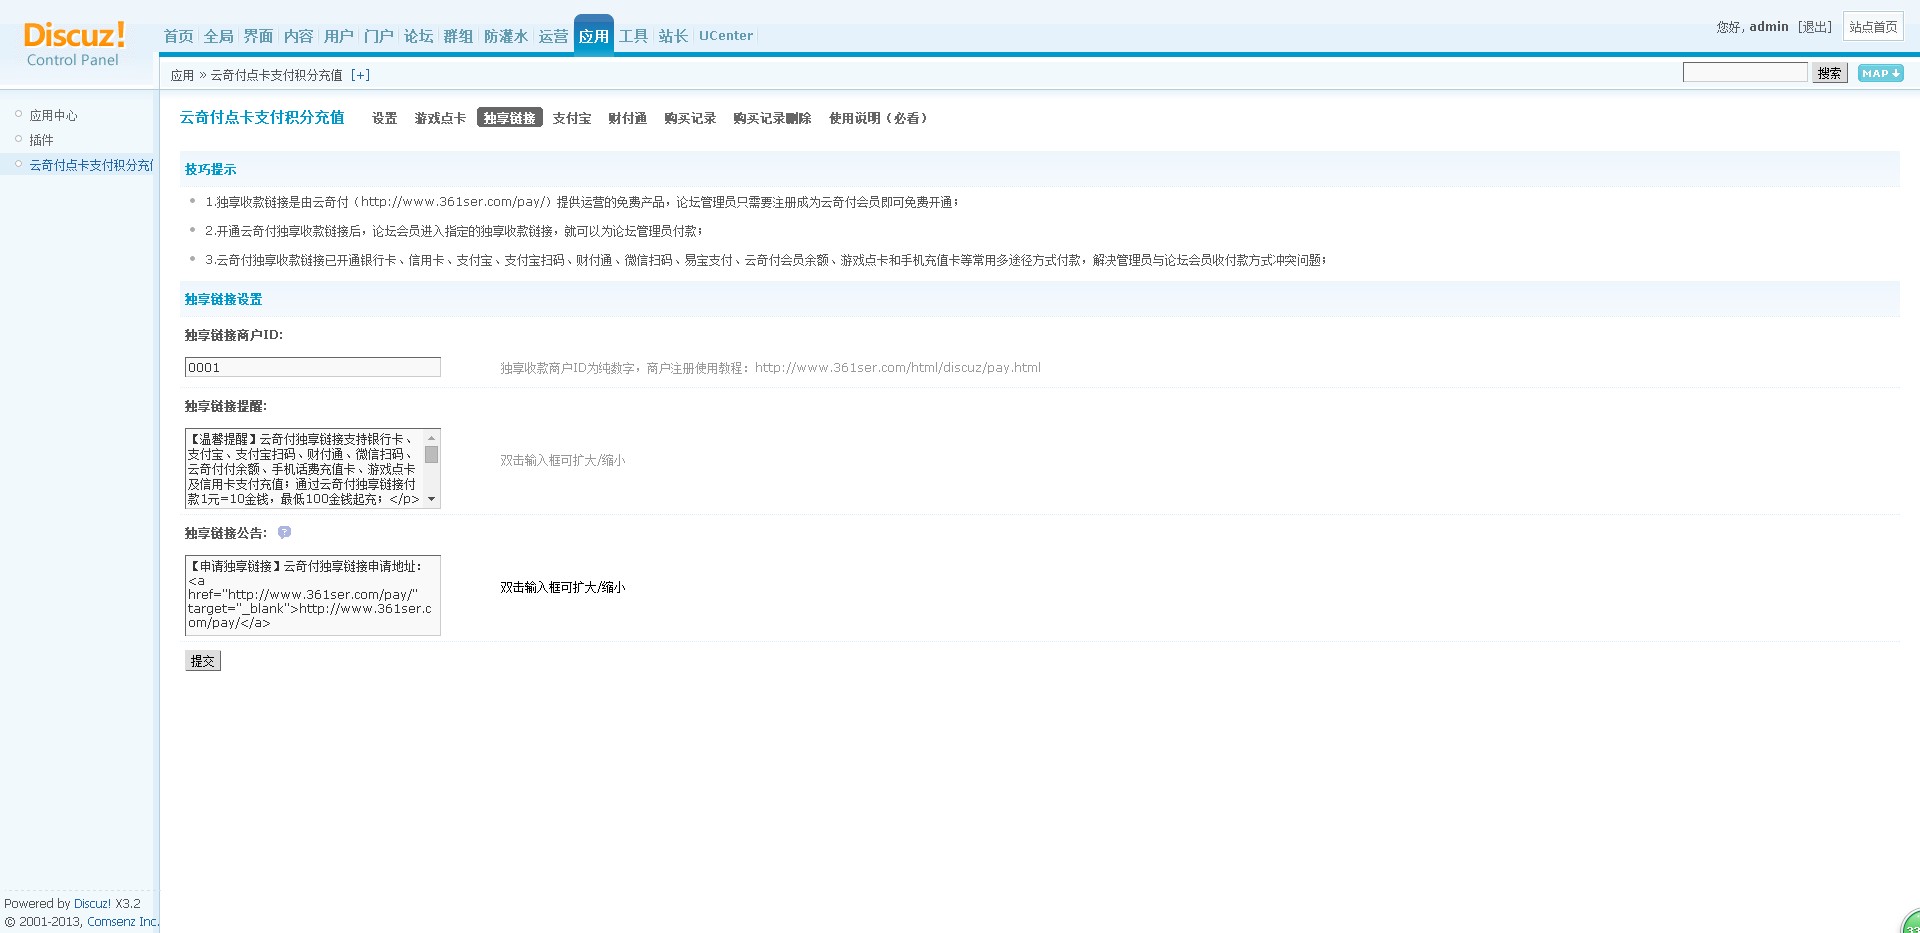Select the 独享链接 tab
Viewport: 1920px width, 933px height.
[x=510, y=118]
